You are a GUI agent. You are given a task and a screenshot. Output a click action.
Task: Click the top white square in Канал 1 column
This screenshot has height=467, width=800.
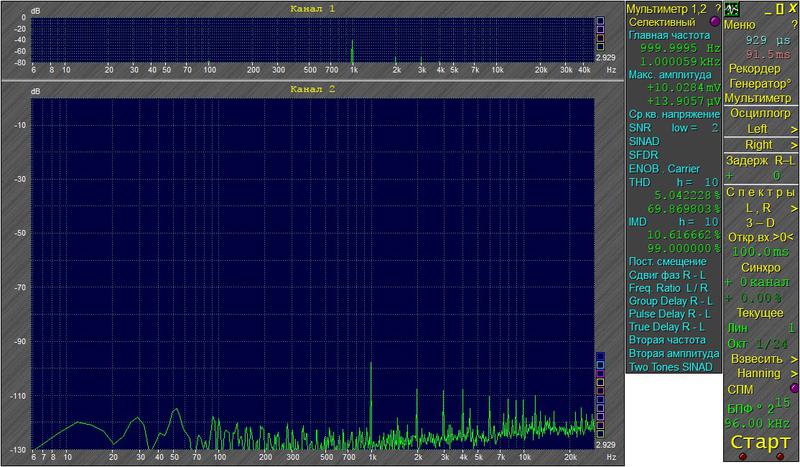[x=600, y=20]
